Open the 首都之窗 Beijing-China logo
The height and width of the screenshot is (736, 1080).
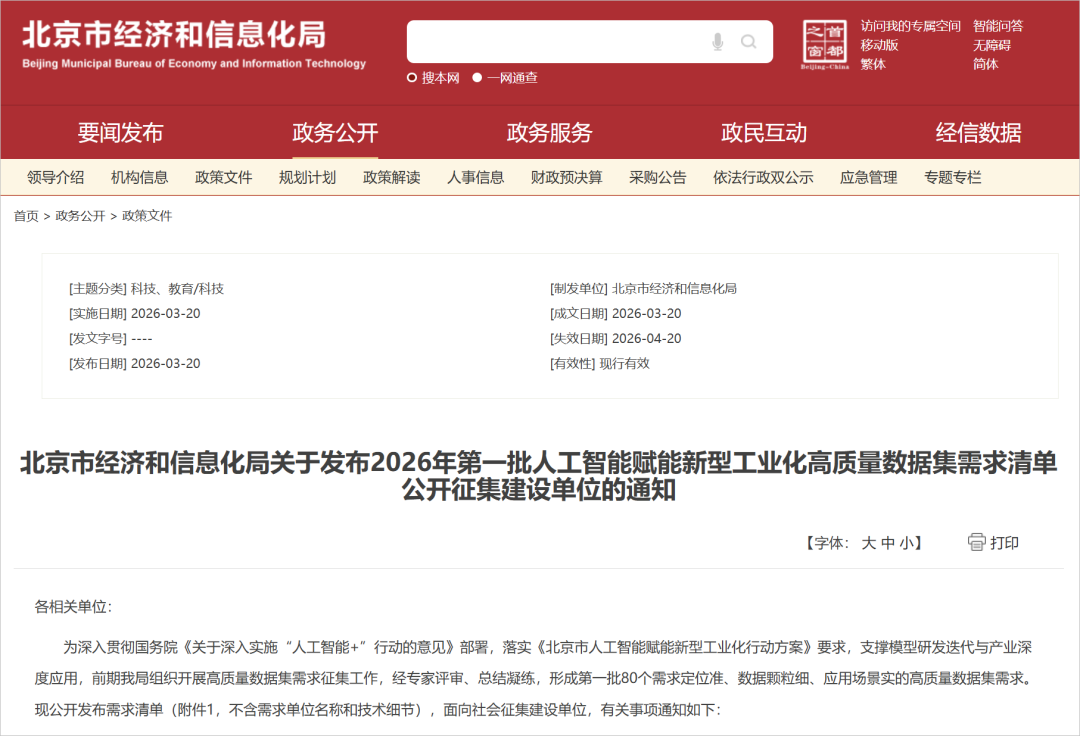(x=824, y=45)
